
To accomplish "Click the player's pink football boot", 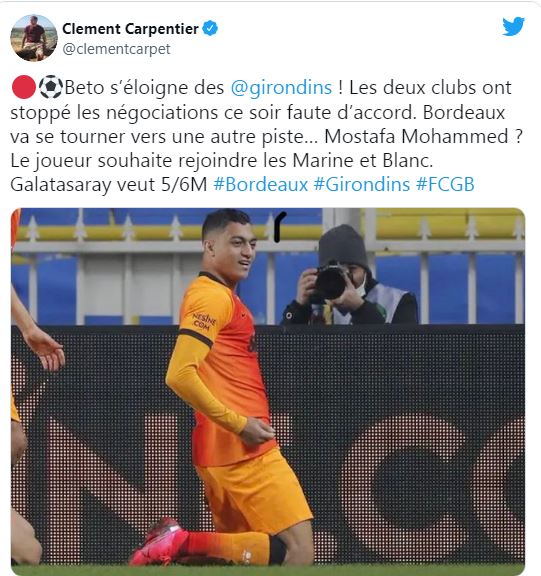I will pos(159,541).
